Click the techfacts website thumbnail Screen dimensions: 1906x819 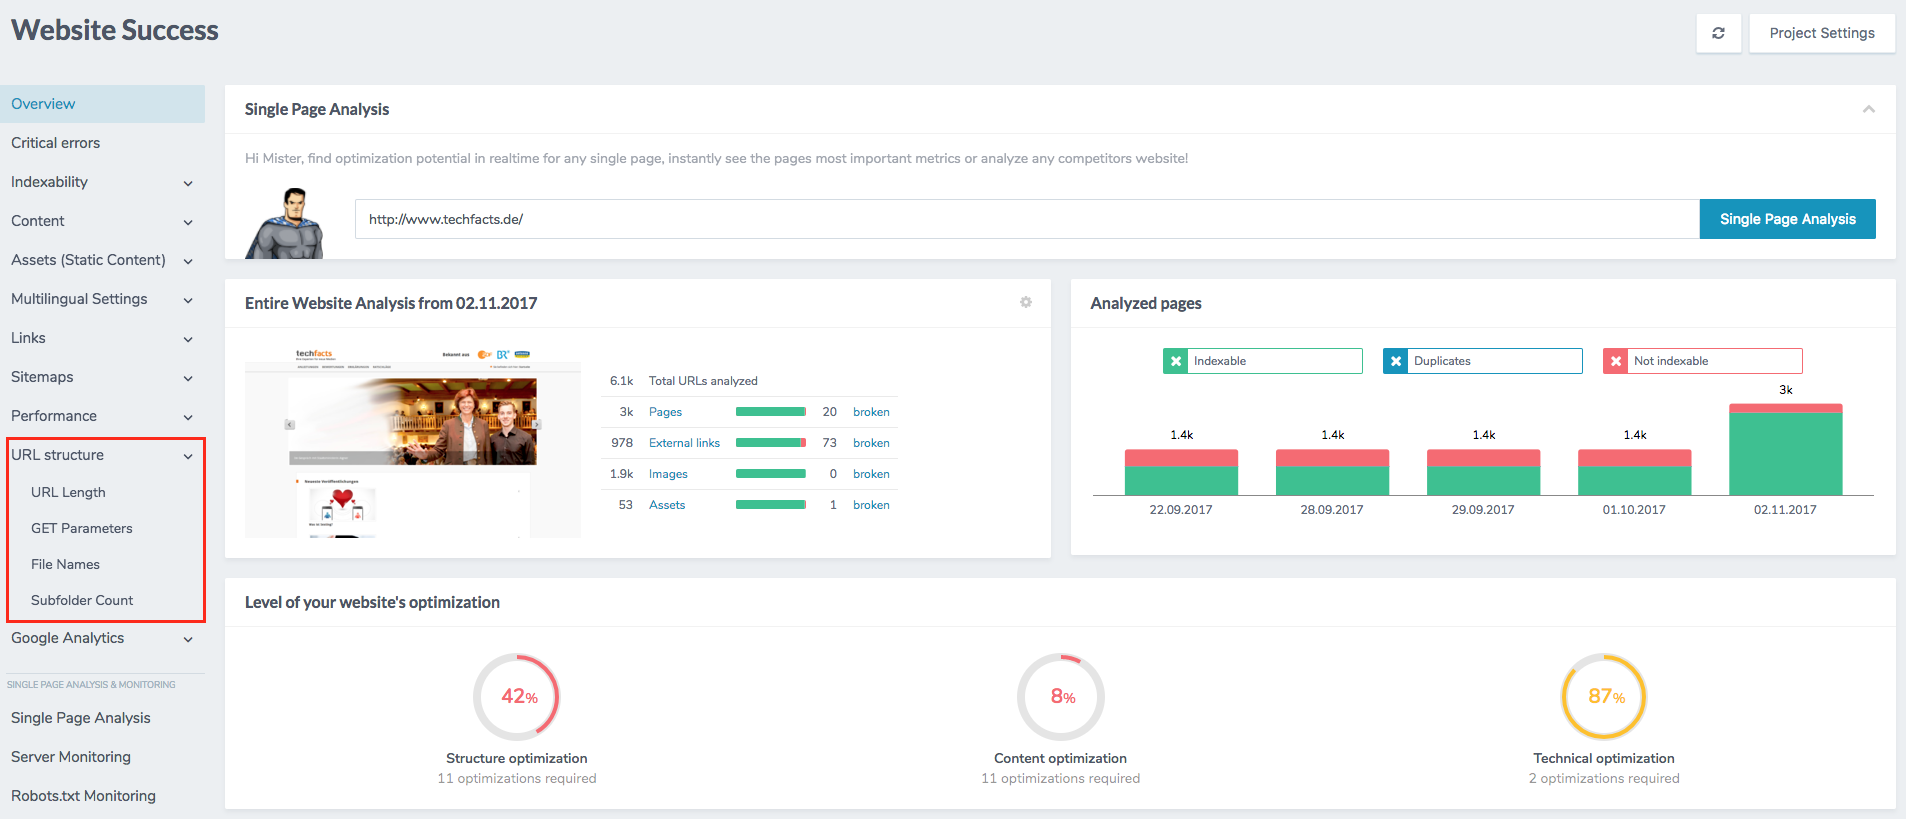coord(413,442)
